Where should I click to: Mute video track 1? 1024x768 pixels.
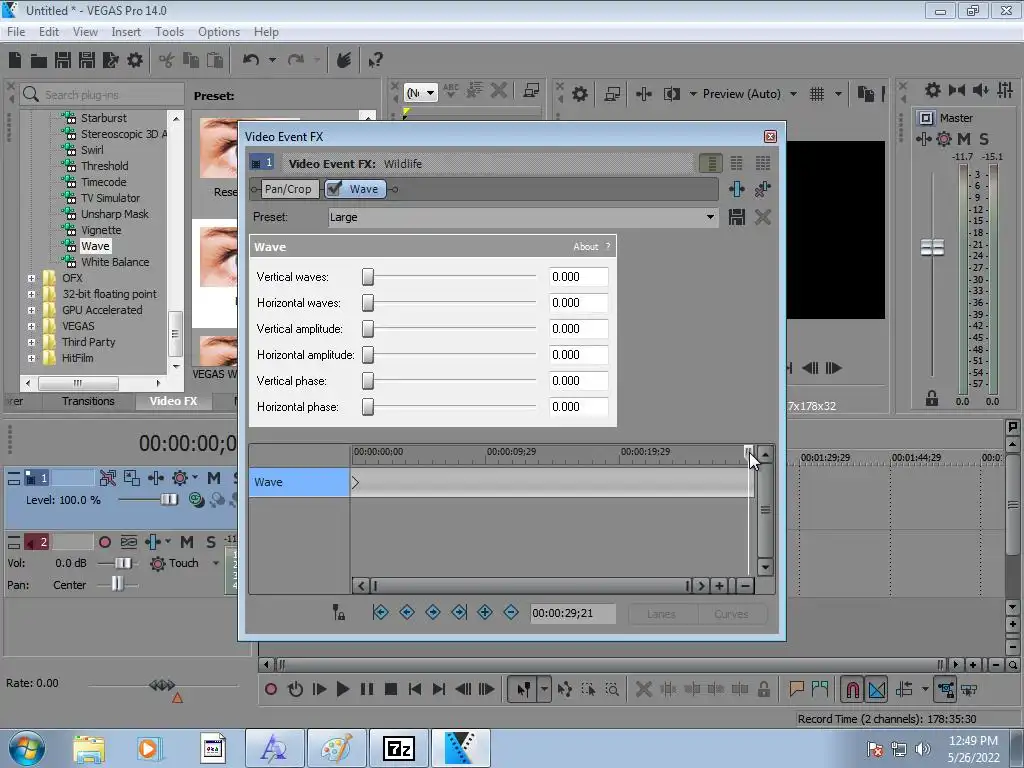pos(214,478)
